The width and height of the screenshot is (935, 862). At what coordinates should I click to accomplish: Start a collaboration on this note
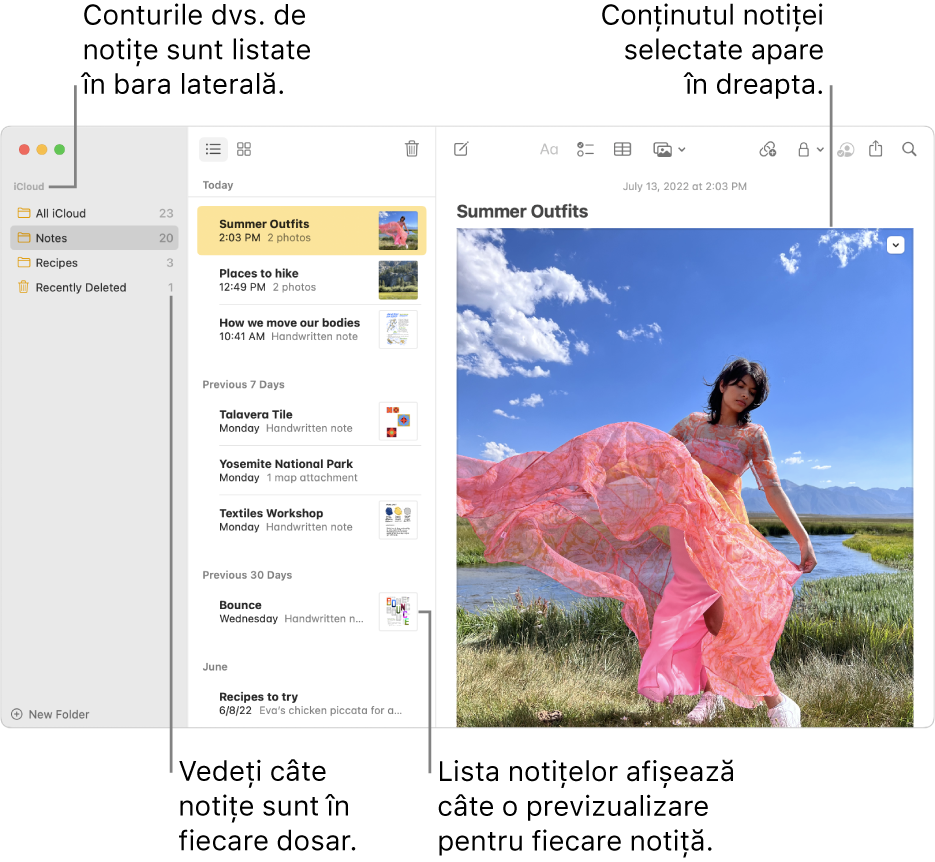pyautogui.click(x=845, y=149)
